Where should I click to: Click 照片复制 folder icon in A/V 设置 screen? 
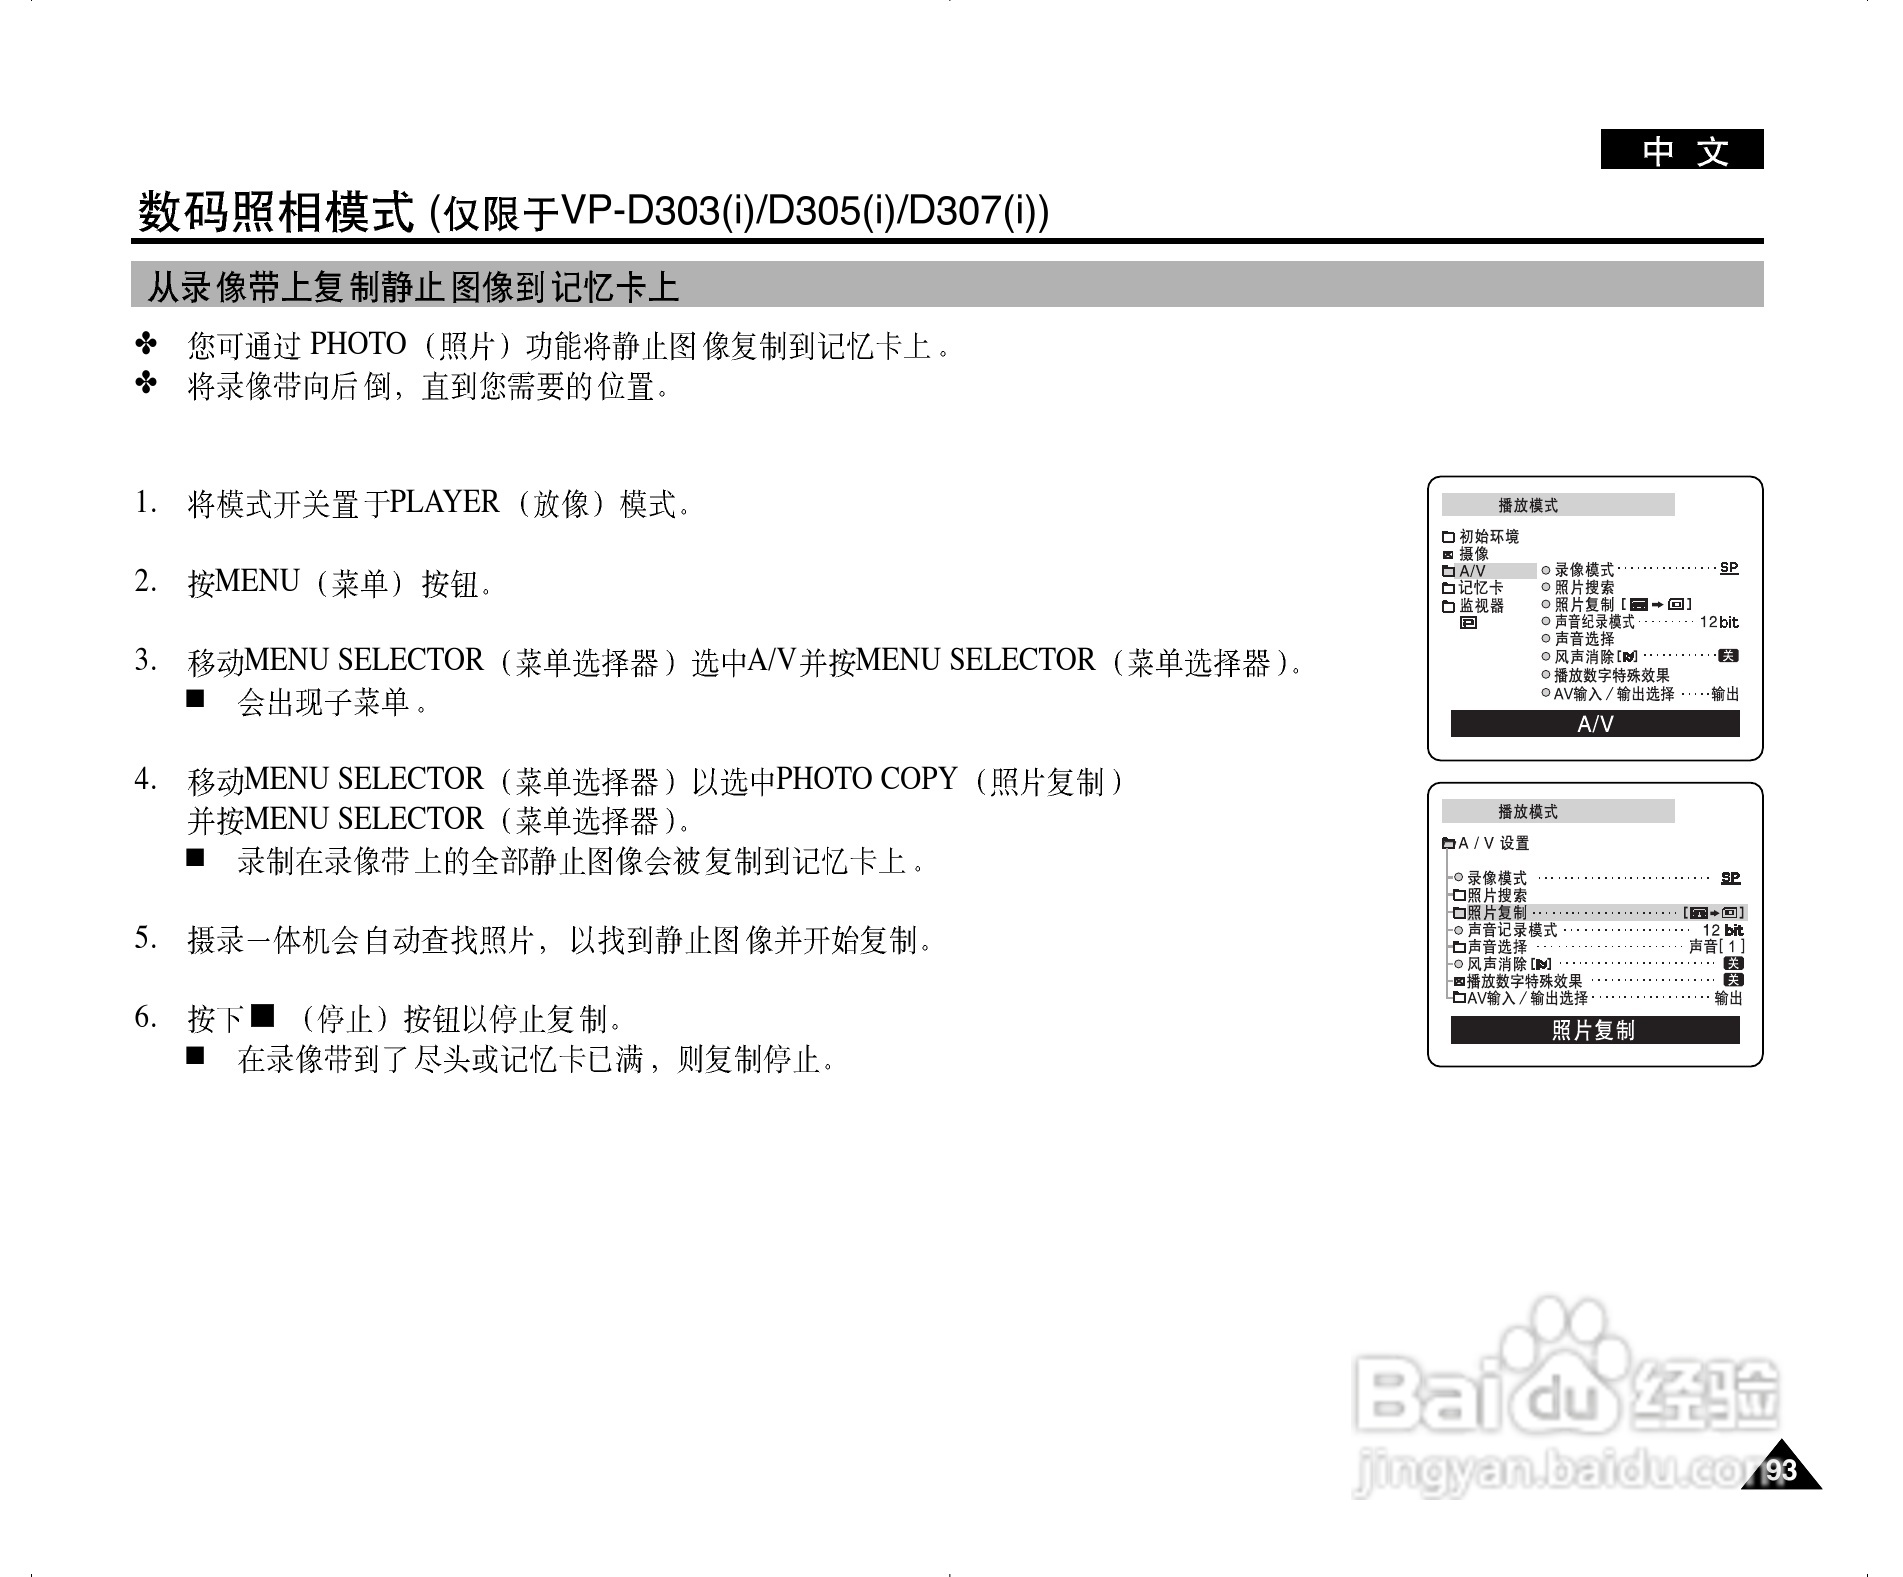(x=1459, y=913)
